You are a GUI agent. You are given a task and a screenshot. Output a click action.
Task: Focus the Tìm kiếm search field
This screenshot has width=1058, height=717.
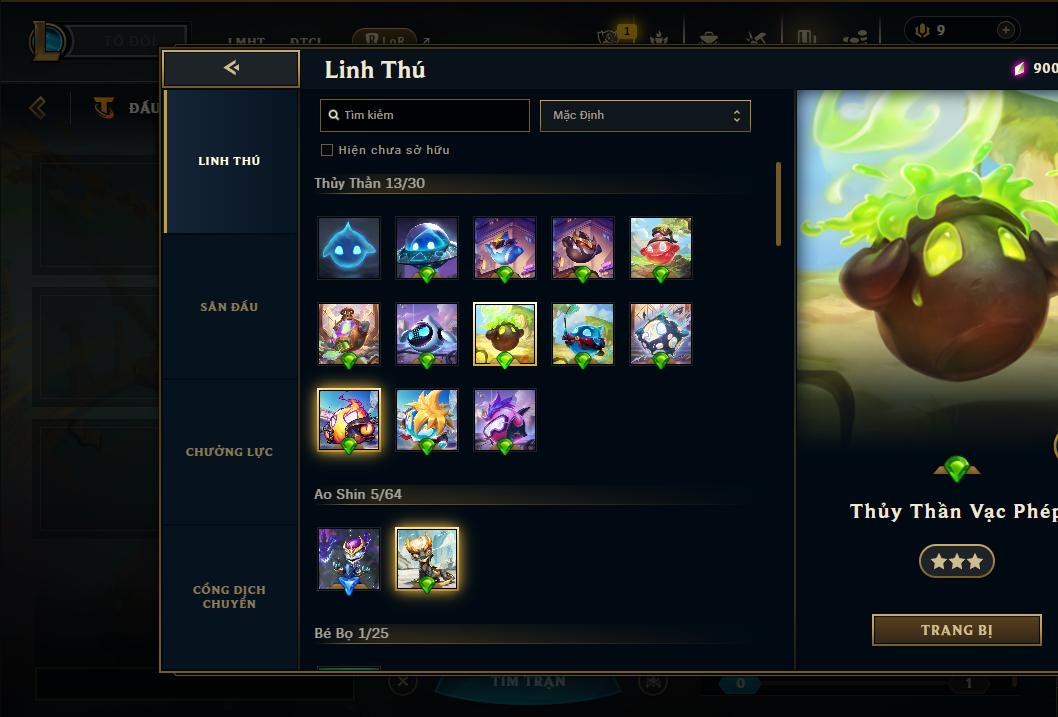pos(424,115)
